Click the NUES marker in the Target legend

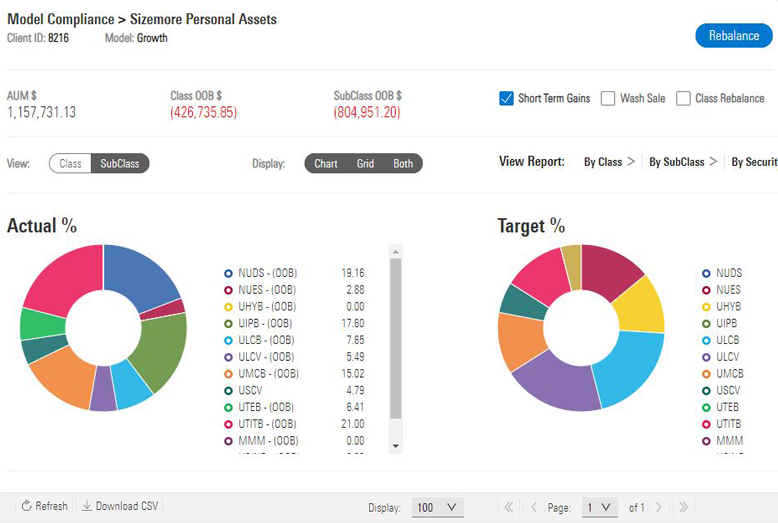pyautogui.click(x=706, y=290)
